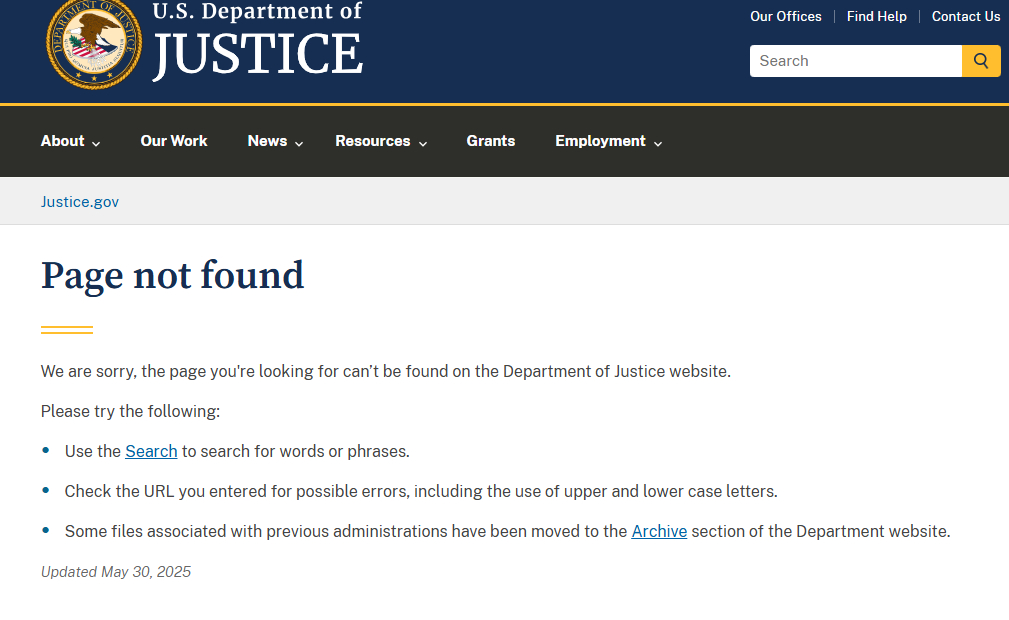Screen dimensions: 1009x620
Task: Click the U.S. Department of Justice wordmark
Action: point(257,41)
